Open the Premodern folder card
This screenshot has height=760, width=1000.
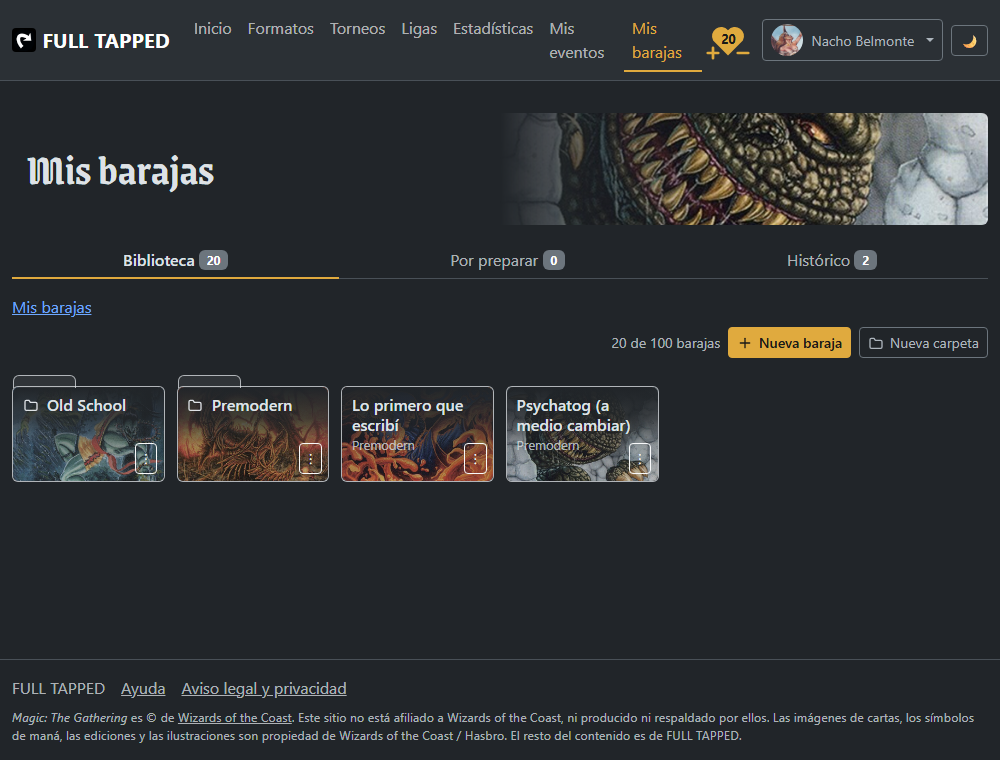253,434
